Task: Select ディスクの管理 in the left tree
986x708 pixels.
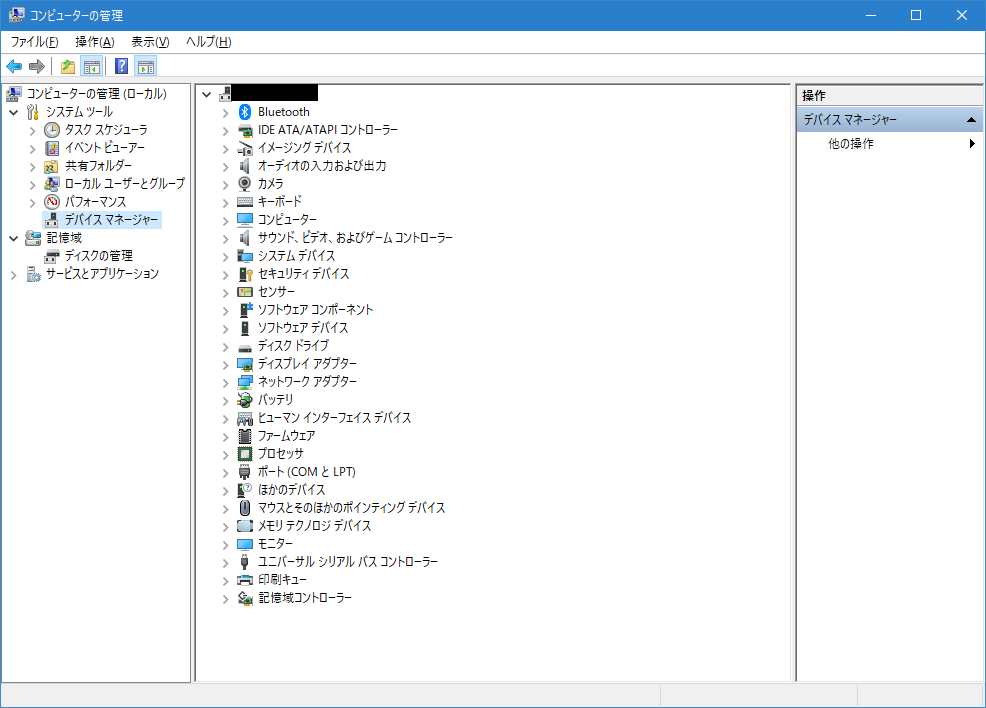Action: 98,256
